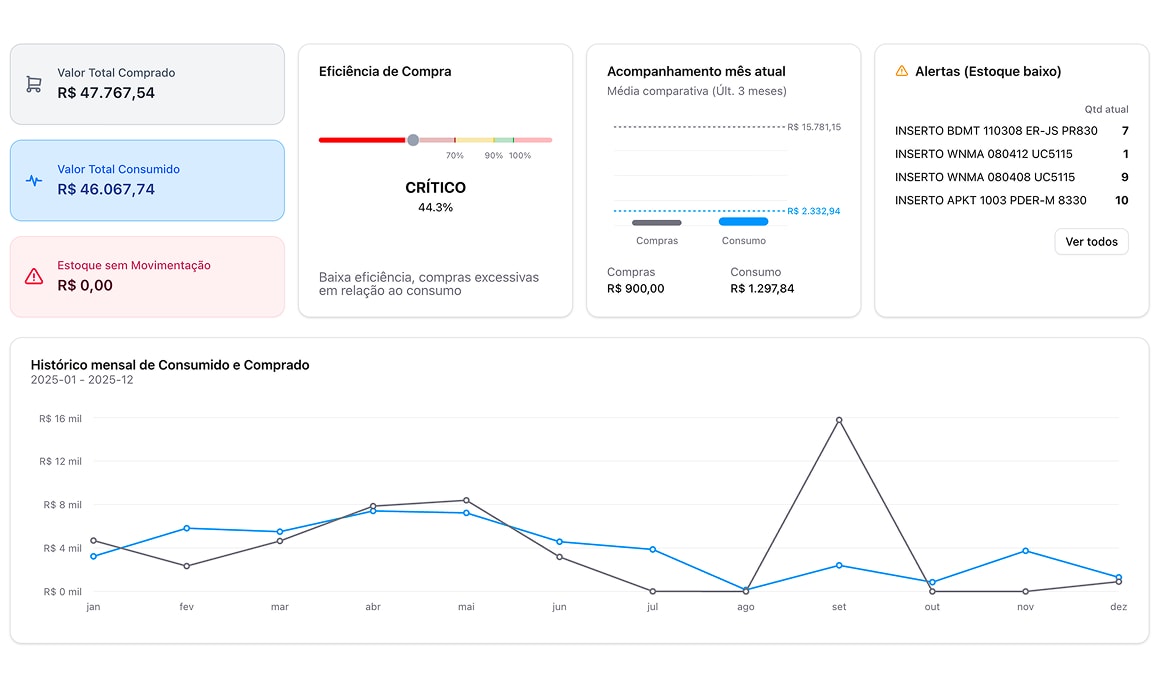Click the Histórico mensal de Consumido e Comprado title
The width and height of the screenshot is (1156, 686).
pyautogui.click(x=170, y=365)
